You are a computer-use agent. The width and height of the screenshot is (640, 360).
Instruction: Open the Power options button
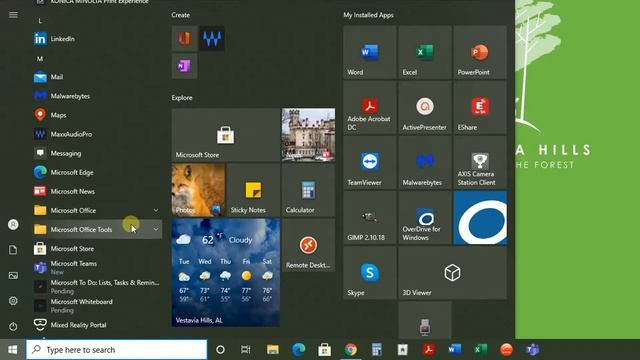tap(13, 326)
